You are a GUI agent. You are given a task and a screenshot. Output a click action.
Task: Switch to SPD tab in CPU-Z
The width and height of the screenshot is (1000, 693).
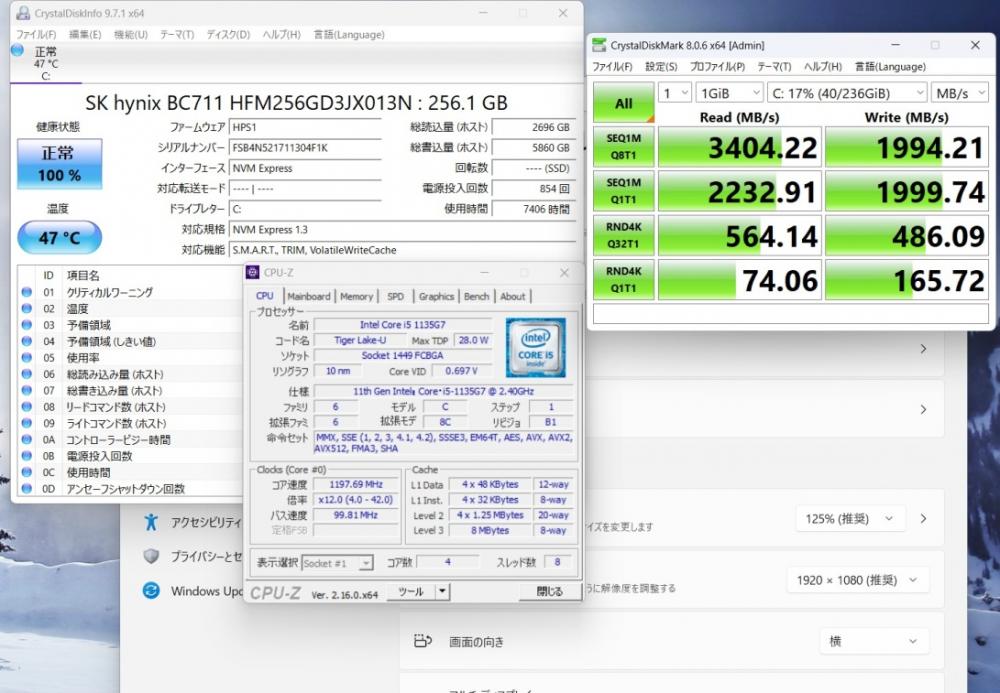395,296
